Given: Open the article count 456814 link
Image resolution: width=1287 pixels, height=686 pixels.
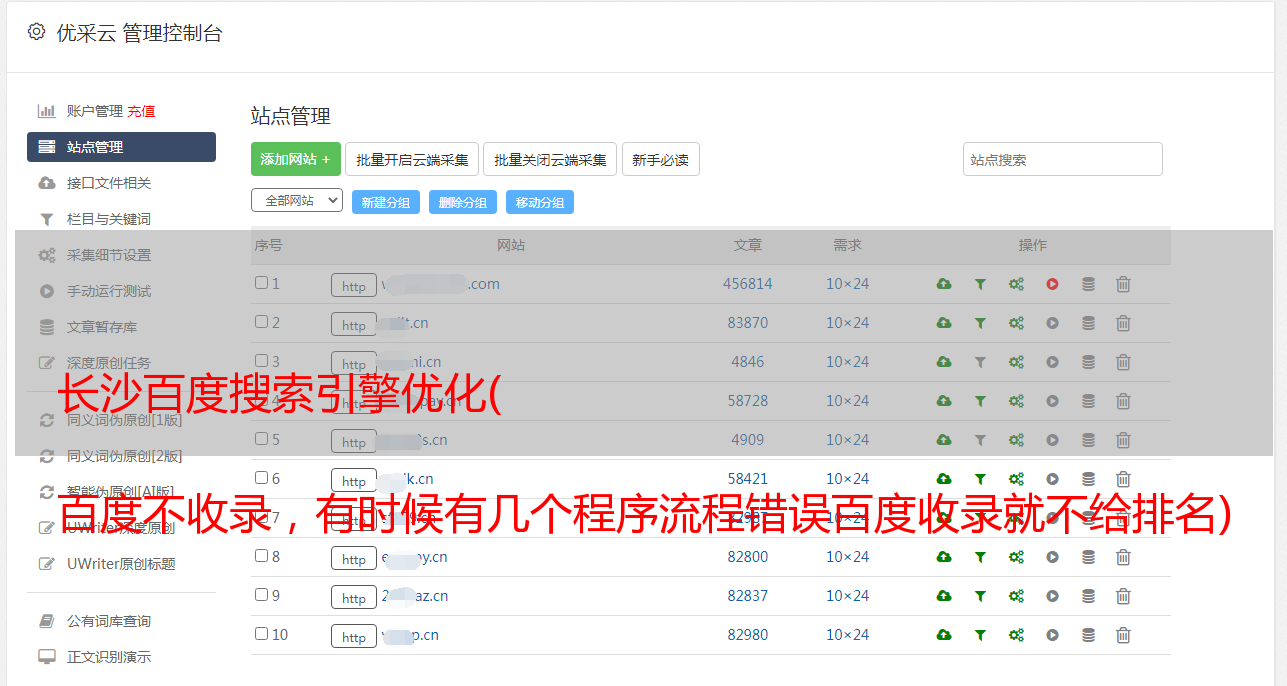Looking at the screenshot, I should 747,284.
